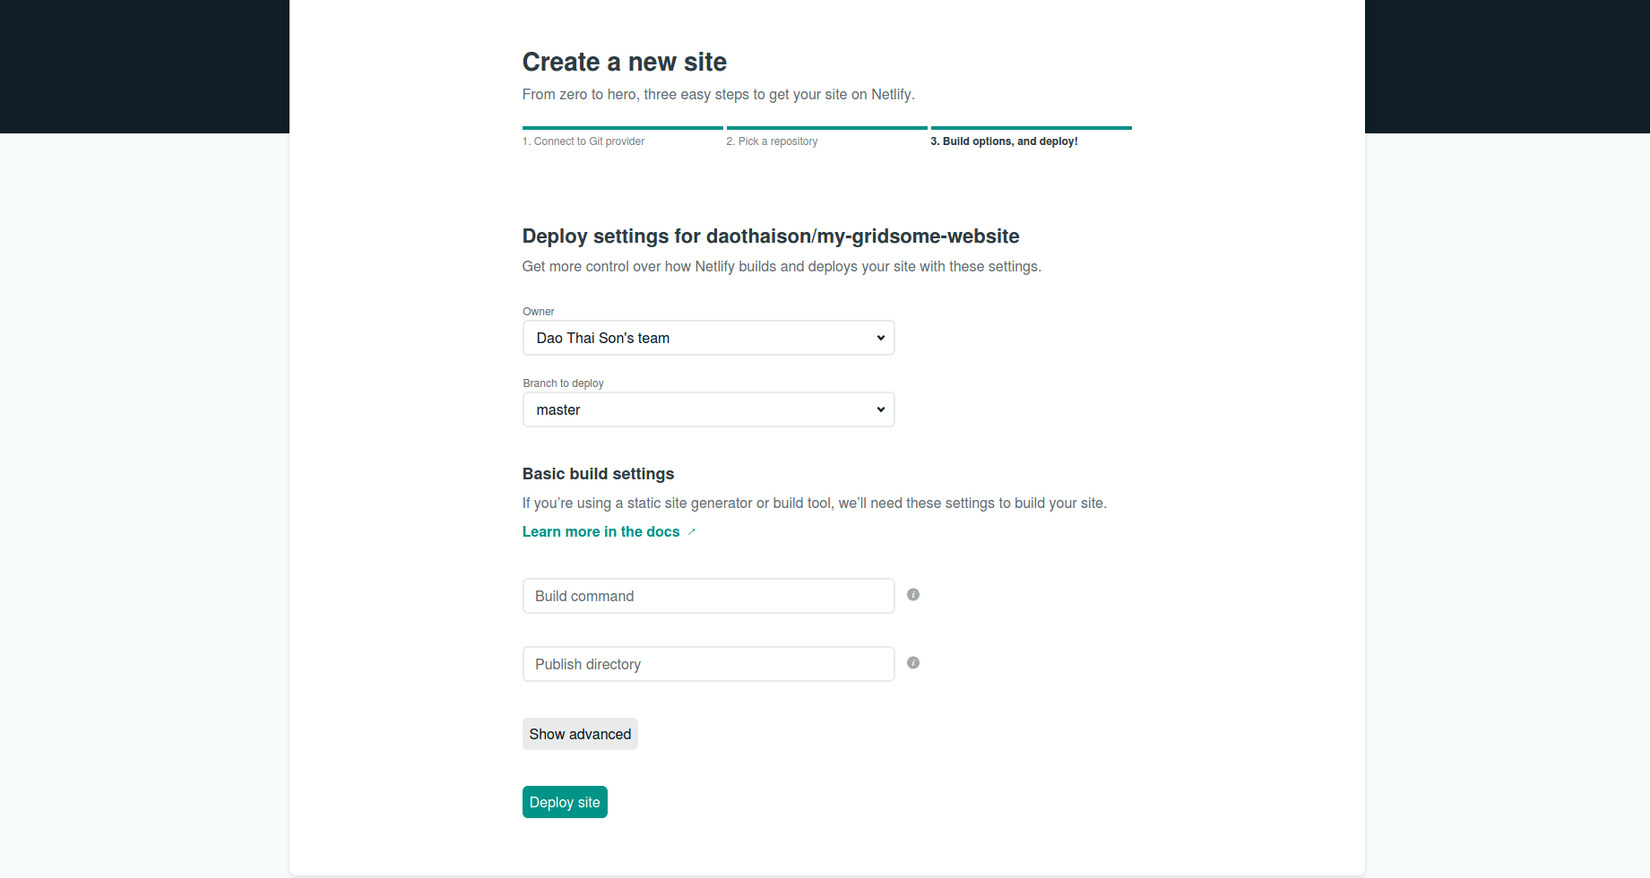Click the Basic build settings heading

coord(598,474)
